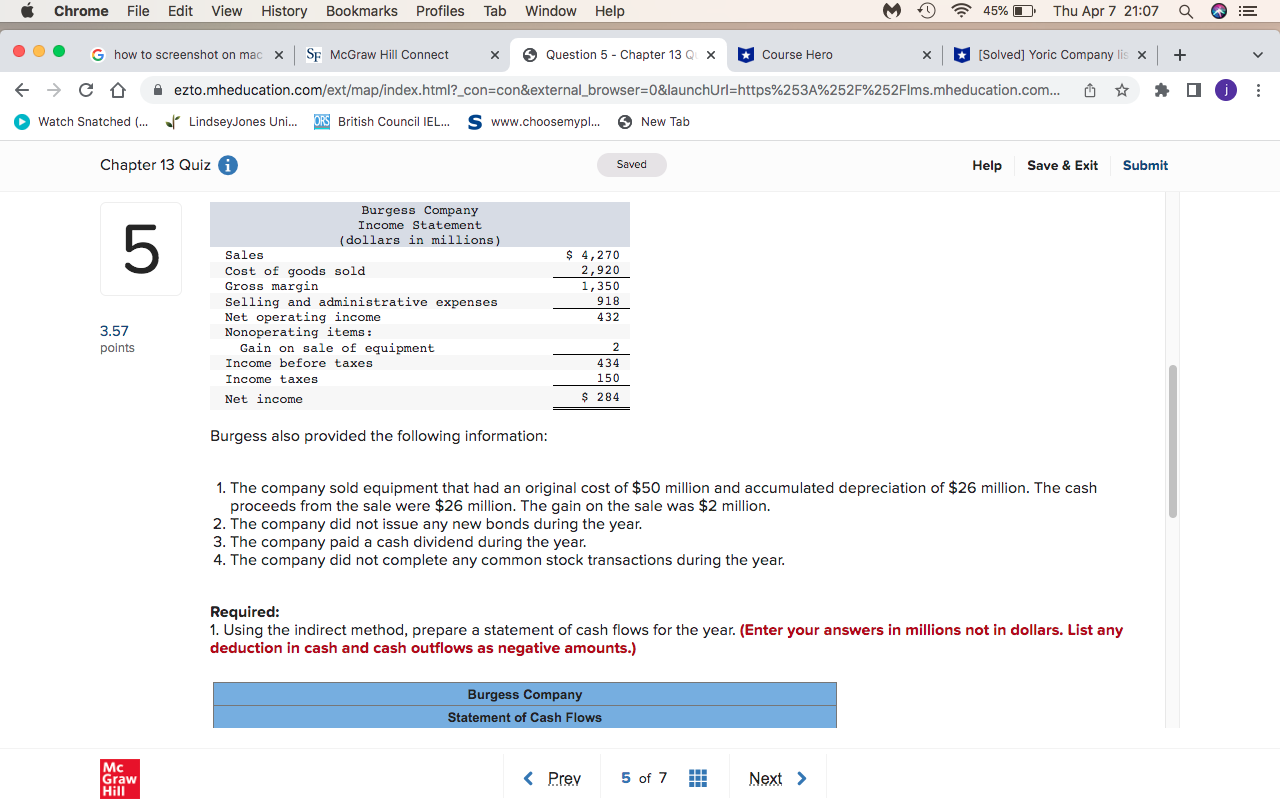
Task: Open the question navigator grid icon
Action: pyautogui.click(x=697, y=777)
